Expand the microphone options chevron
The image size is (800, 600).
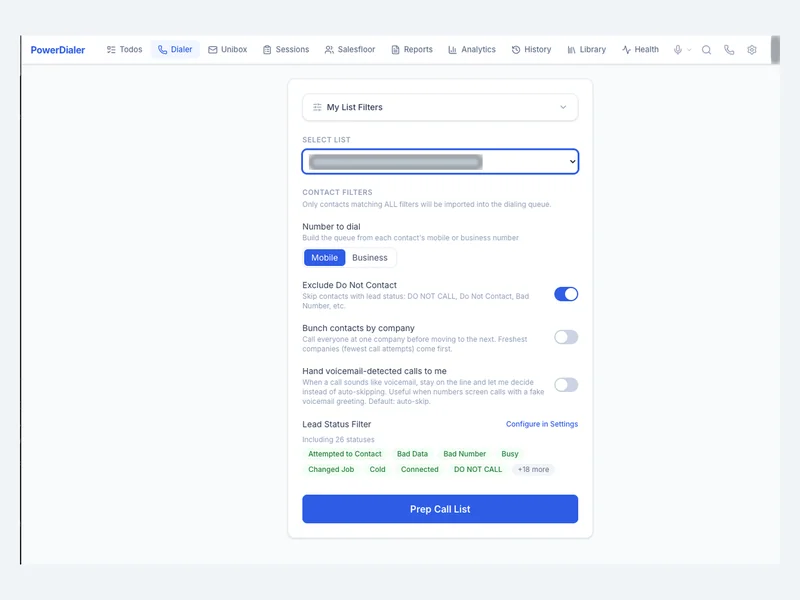pyautogui.click(x=689, y=50)
